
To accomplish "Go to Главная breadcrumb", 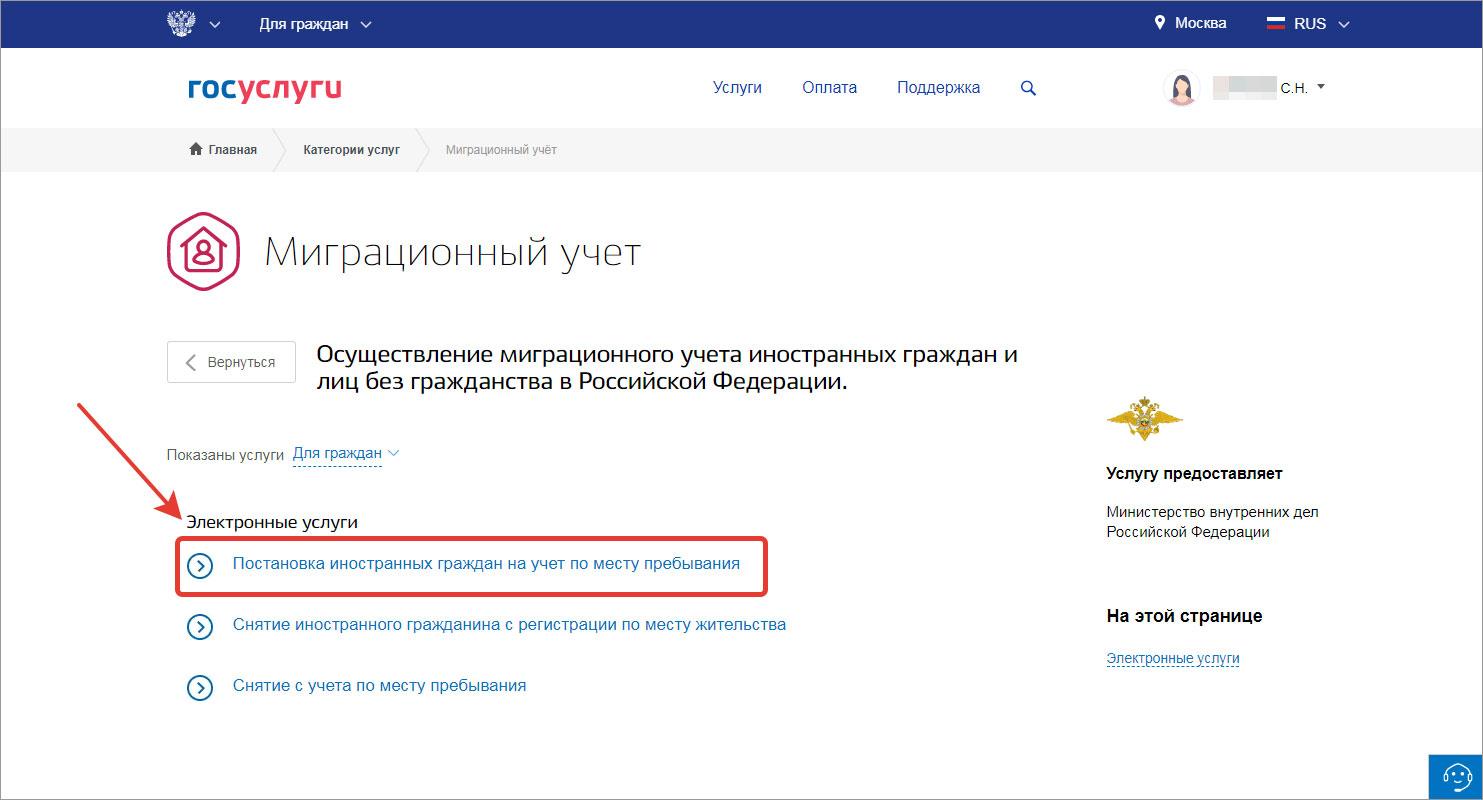I will (x=232, y=150).
